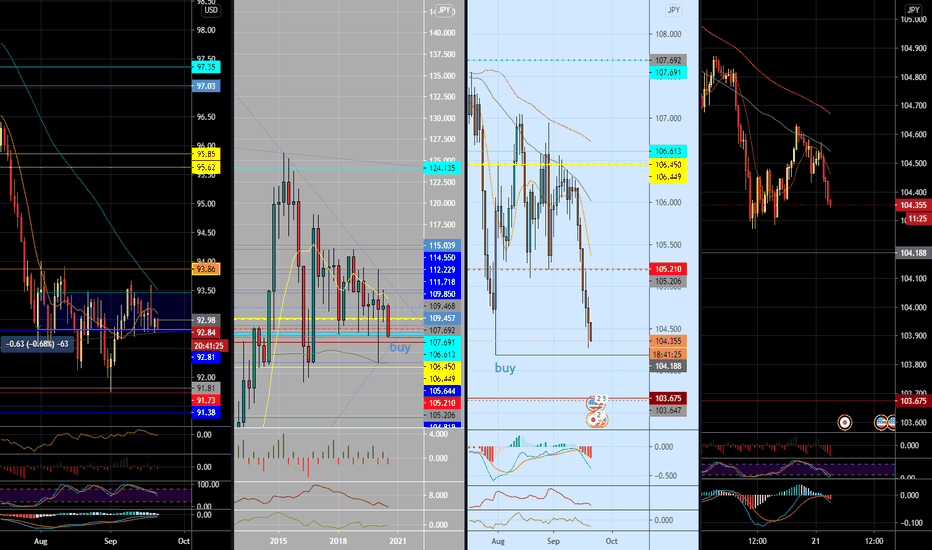Open the full US flag event on black chart

[x=881, y=423]
